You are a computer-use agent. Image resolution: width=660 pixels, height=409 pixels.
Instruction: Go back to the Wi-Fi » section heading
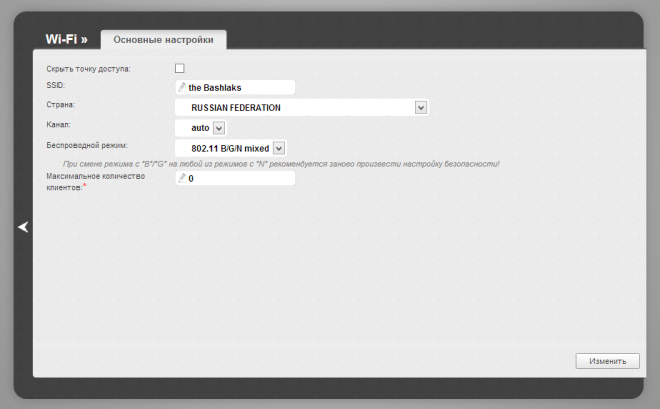coord(67,39)
